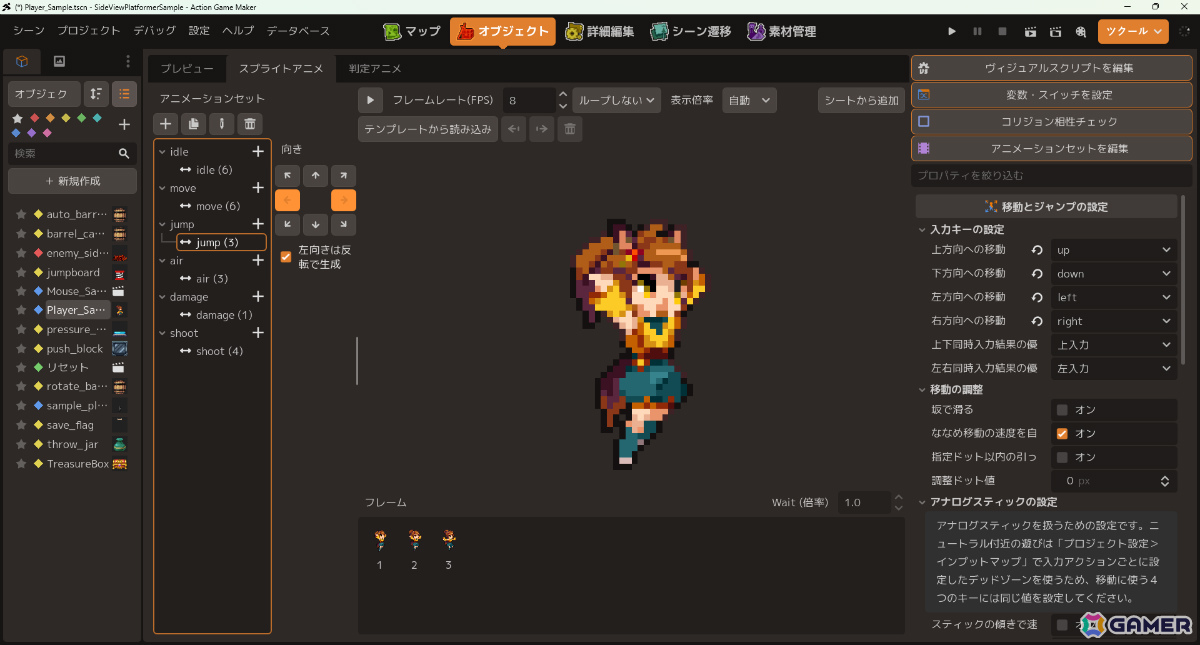Image resolution: width=1200 pixels, height=645 pixels.
Task: Uncheck 左向きは反転で生成 checkbox
Action: click(x=286, y=256)
